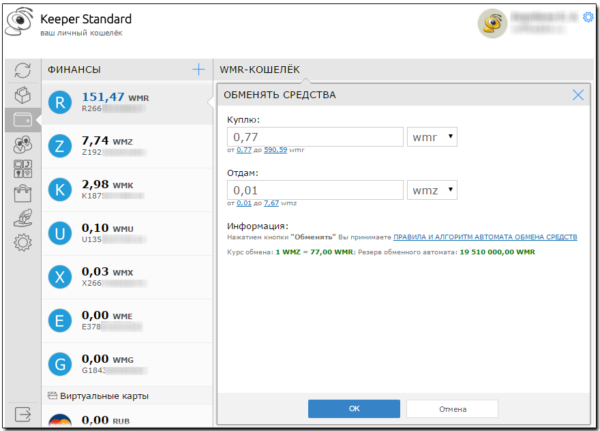Select the X wallet circle icon
The image size is (600, 431).
[x=60, y=277]
